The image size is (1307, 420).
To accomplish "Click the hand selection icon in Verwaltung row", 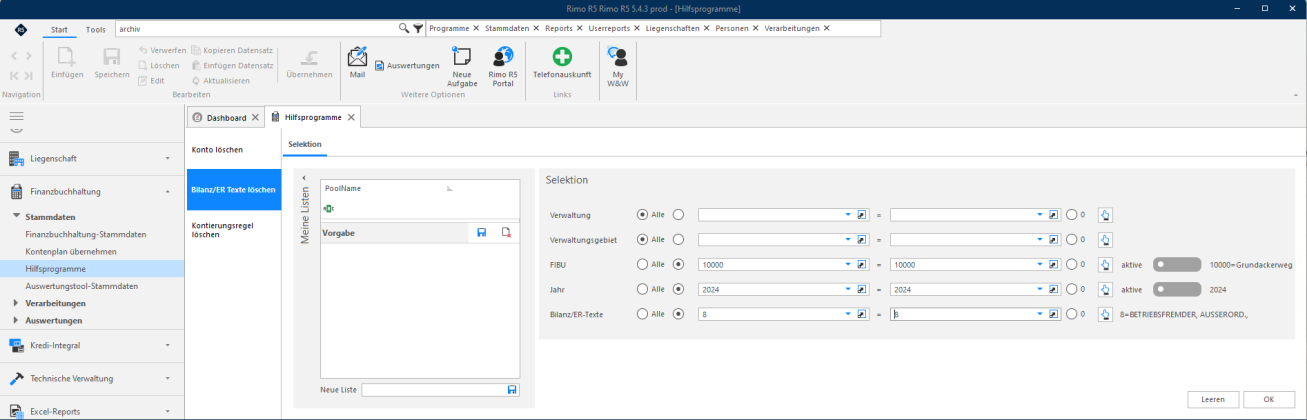I will pos(1105,214).
